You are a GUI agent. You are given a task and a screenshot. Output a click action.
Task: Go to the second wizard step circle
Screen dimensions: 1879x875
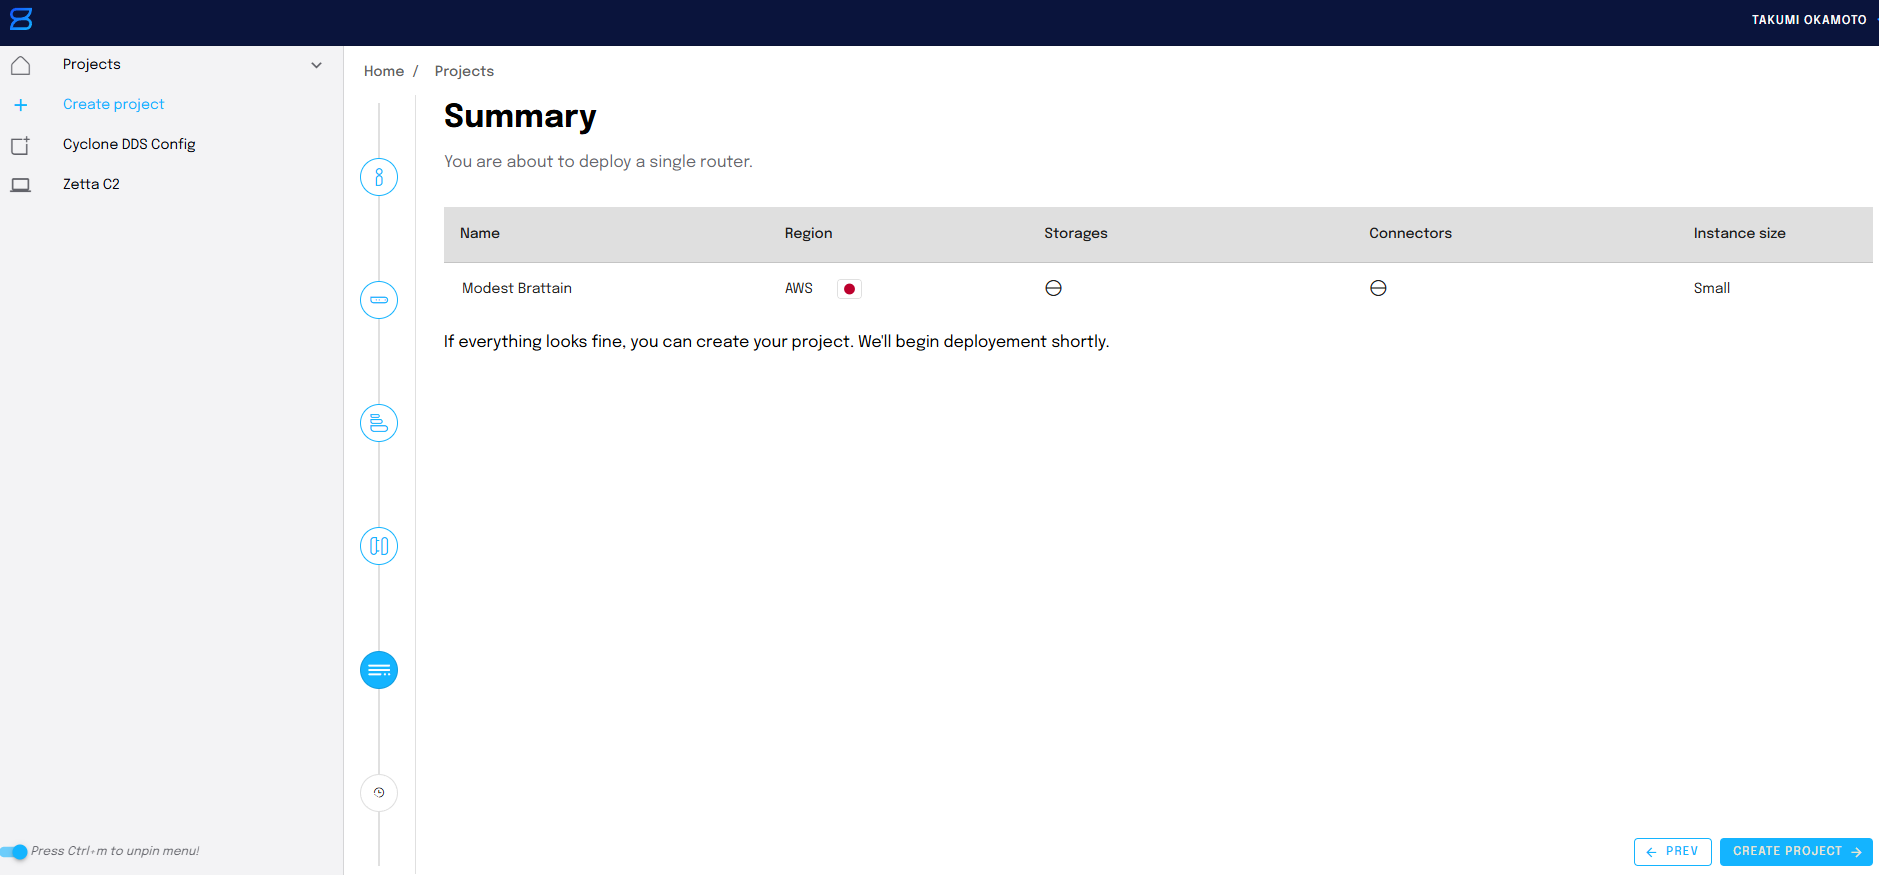point(379,300)
